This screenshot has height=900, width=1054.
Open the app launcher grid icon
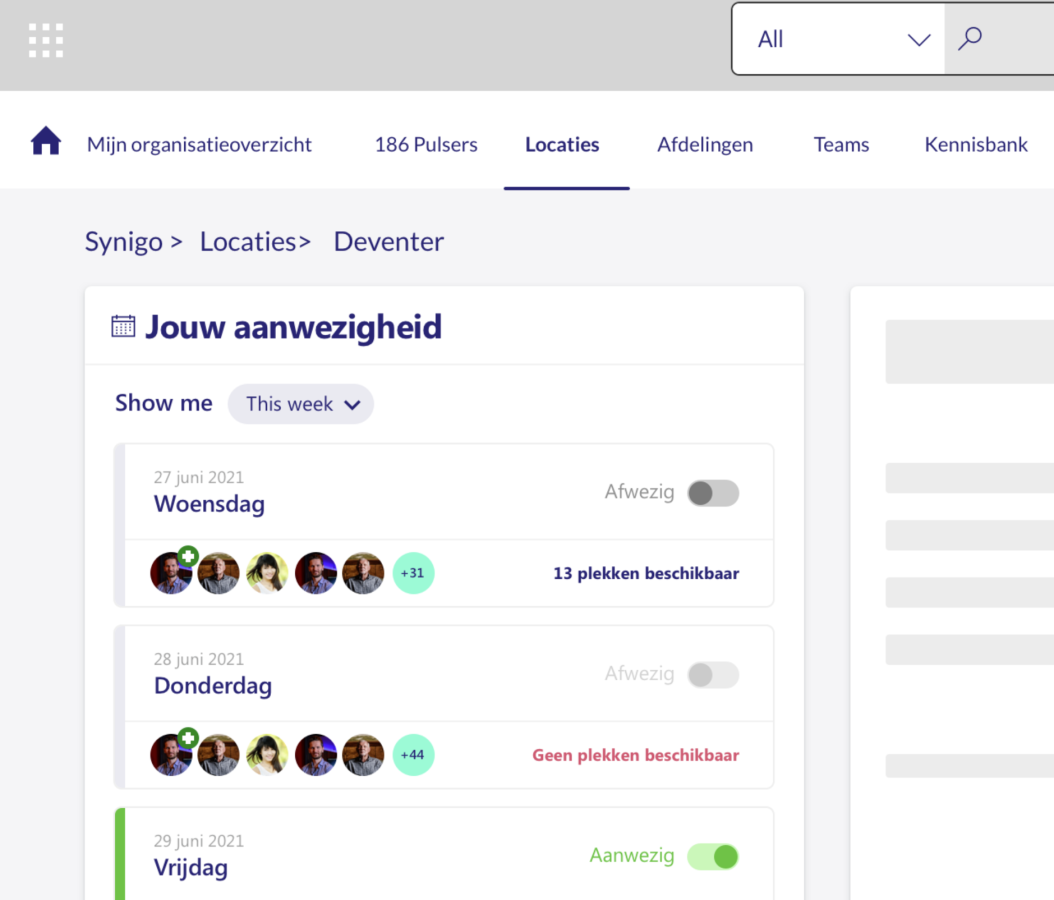tap(46, 40)
